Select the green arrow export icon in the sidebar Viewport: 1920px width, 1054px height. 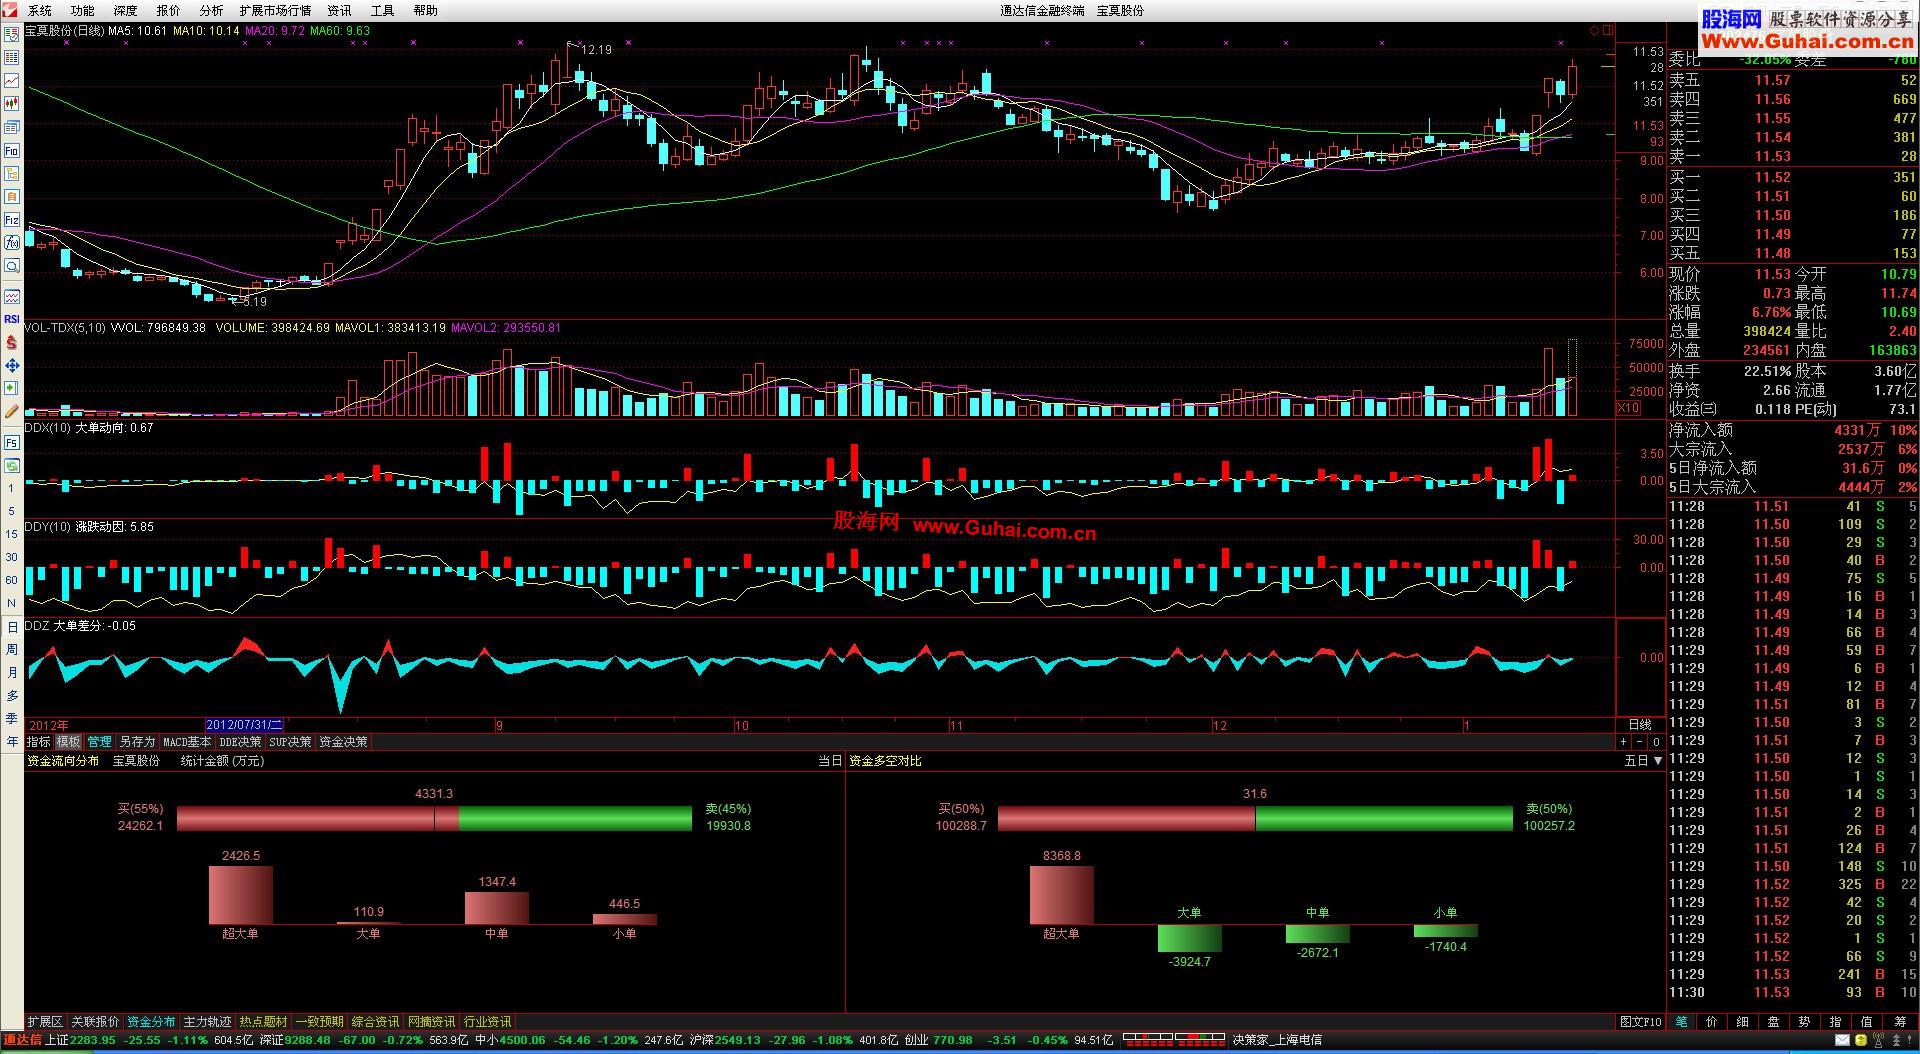tap(12, 388)
